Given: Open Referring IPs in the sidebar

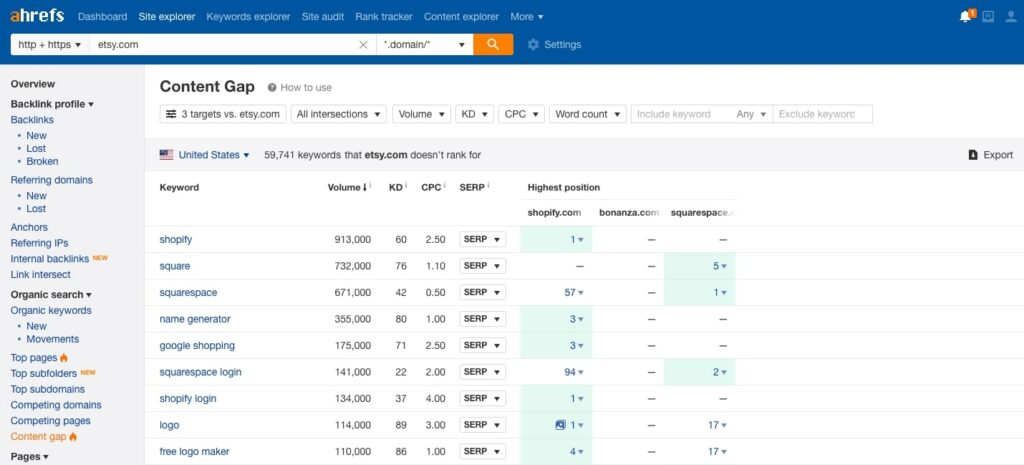Looking at the screenshot, I should (39, 243).
